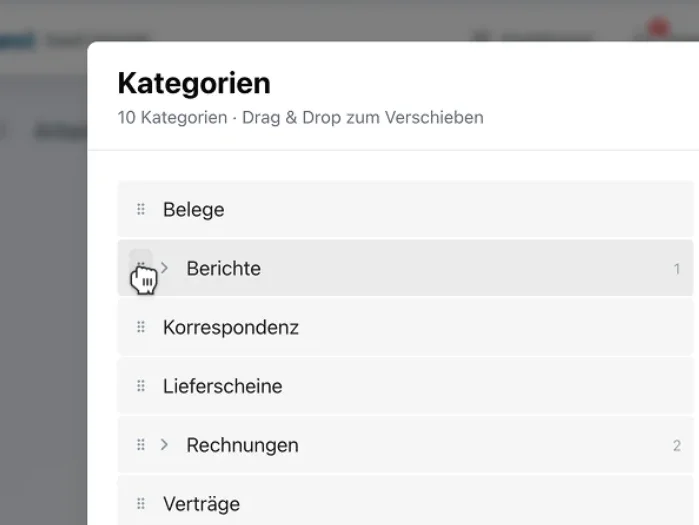Expand the Rechnungen category chevron

click(165, 445)
